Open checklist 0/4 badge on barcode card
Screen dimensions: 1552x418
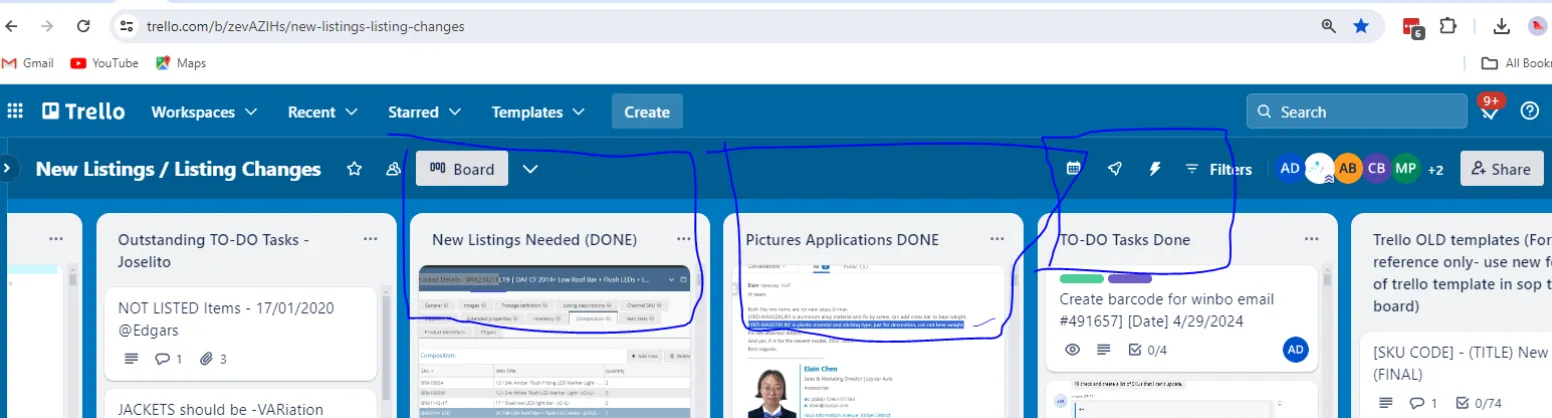point(1147,350)
